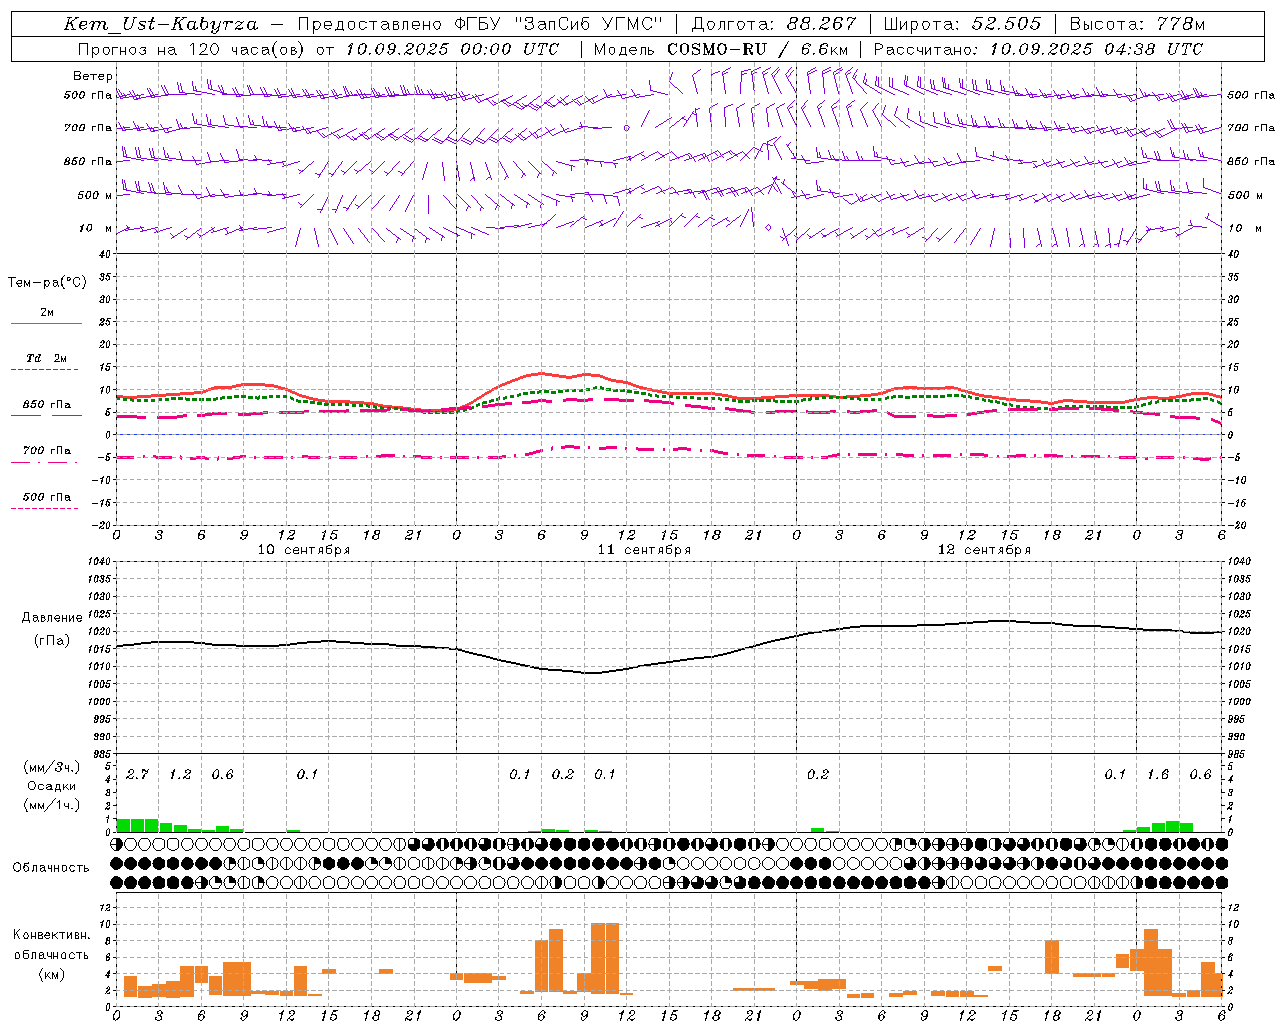Click the '(мм/1ч.)' units label

(x=51, y=805)
